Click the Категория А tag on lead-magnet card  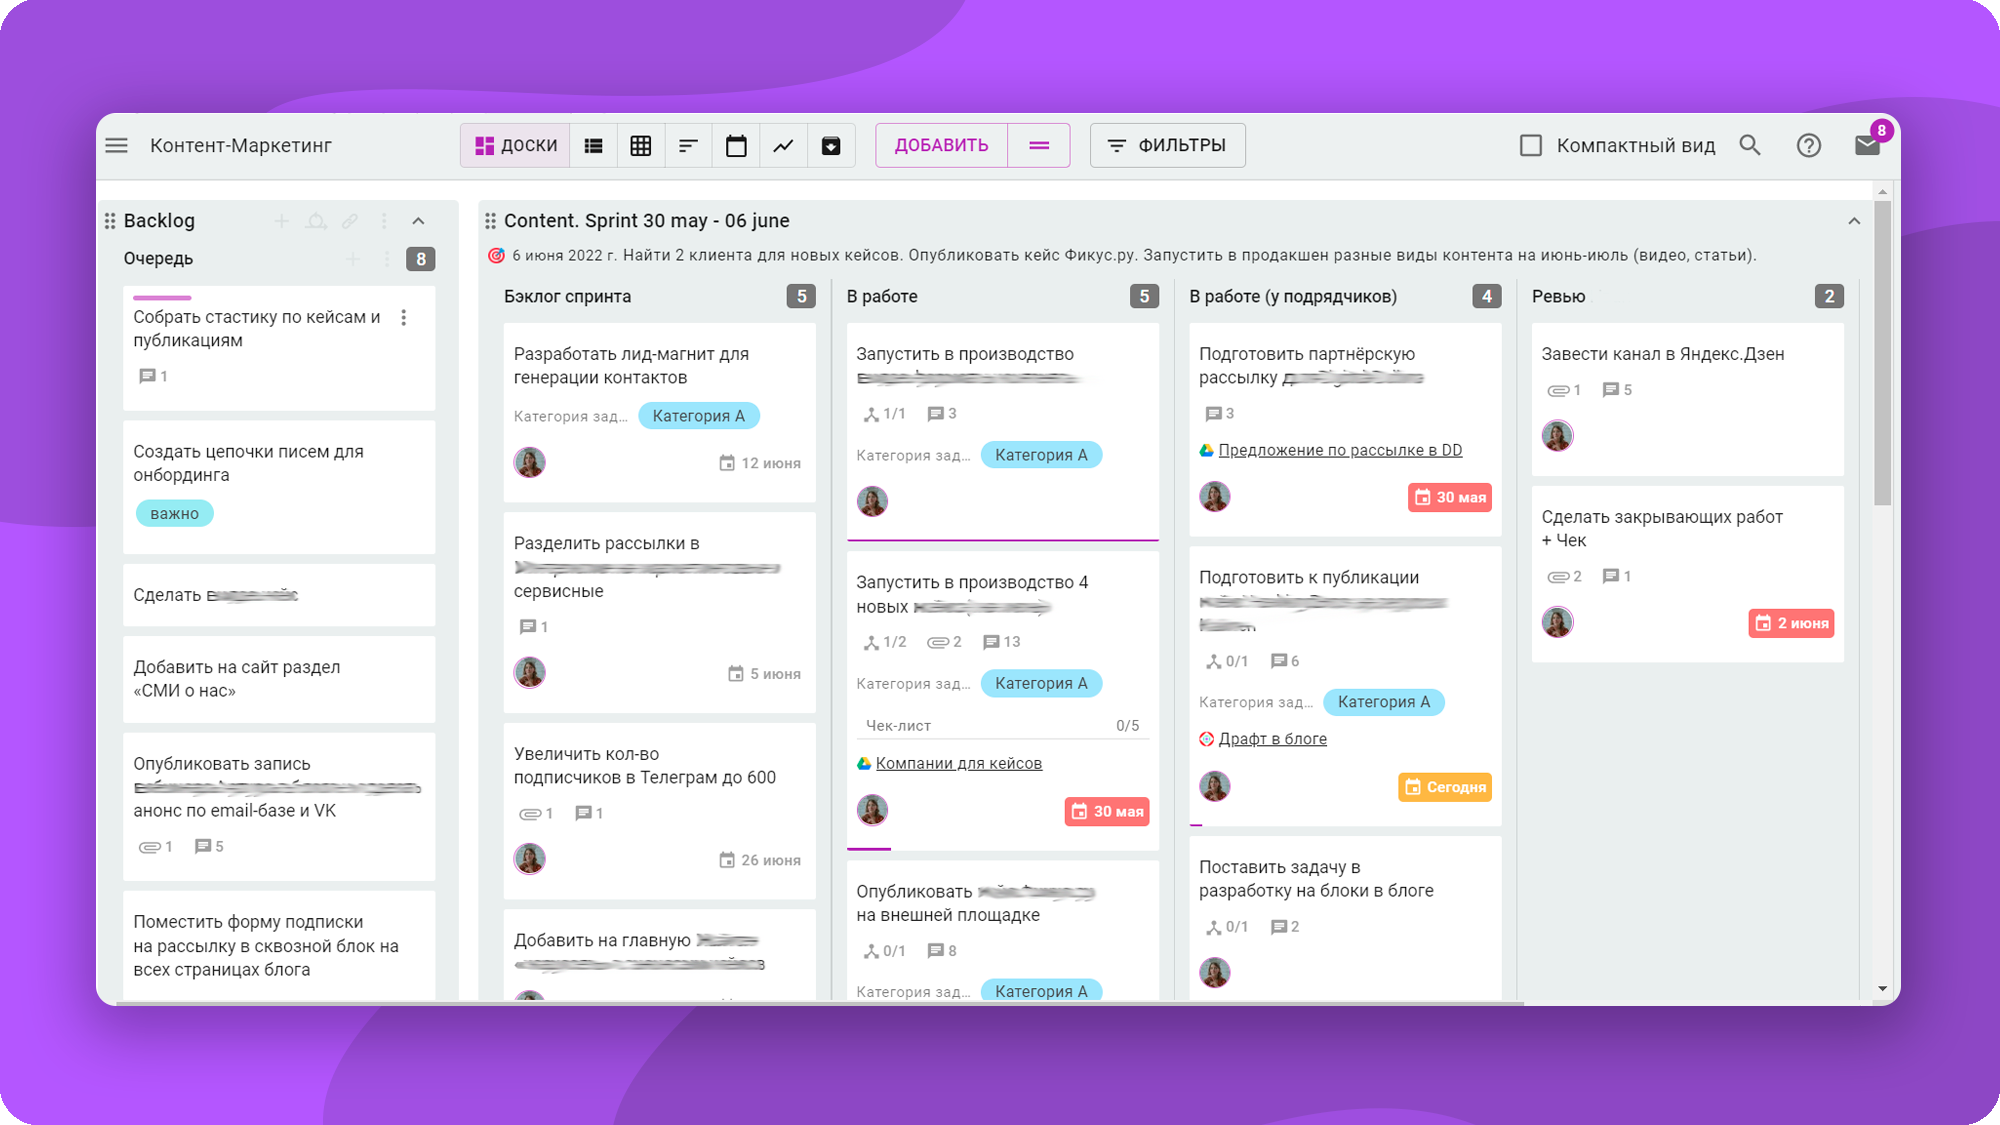point(698,416)
